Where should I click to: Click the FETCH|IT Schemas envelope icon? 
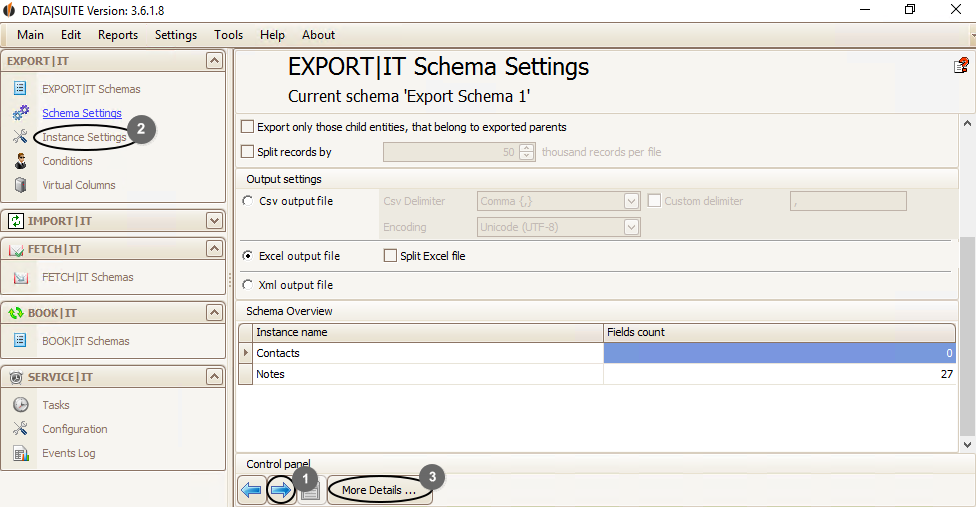click(x=21, y=277)
